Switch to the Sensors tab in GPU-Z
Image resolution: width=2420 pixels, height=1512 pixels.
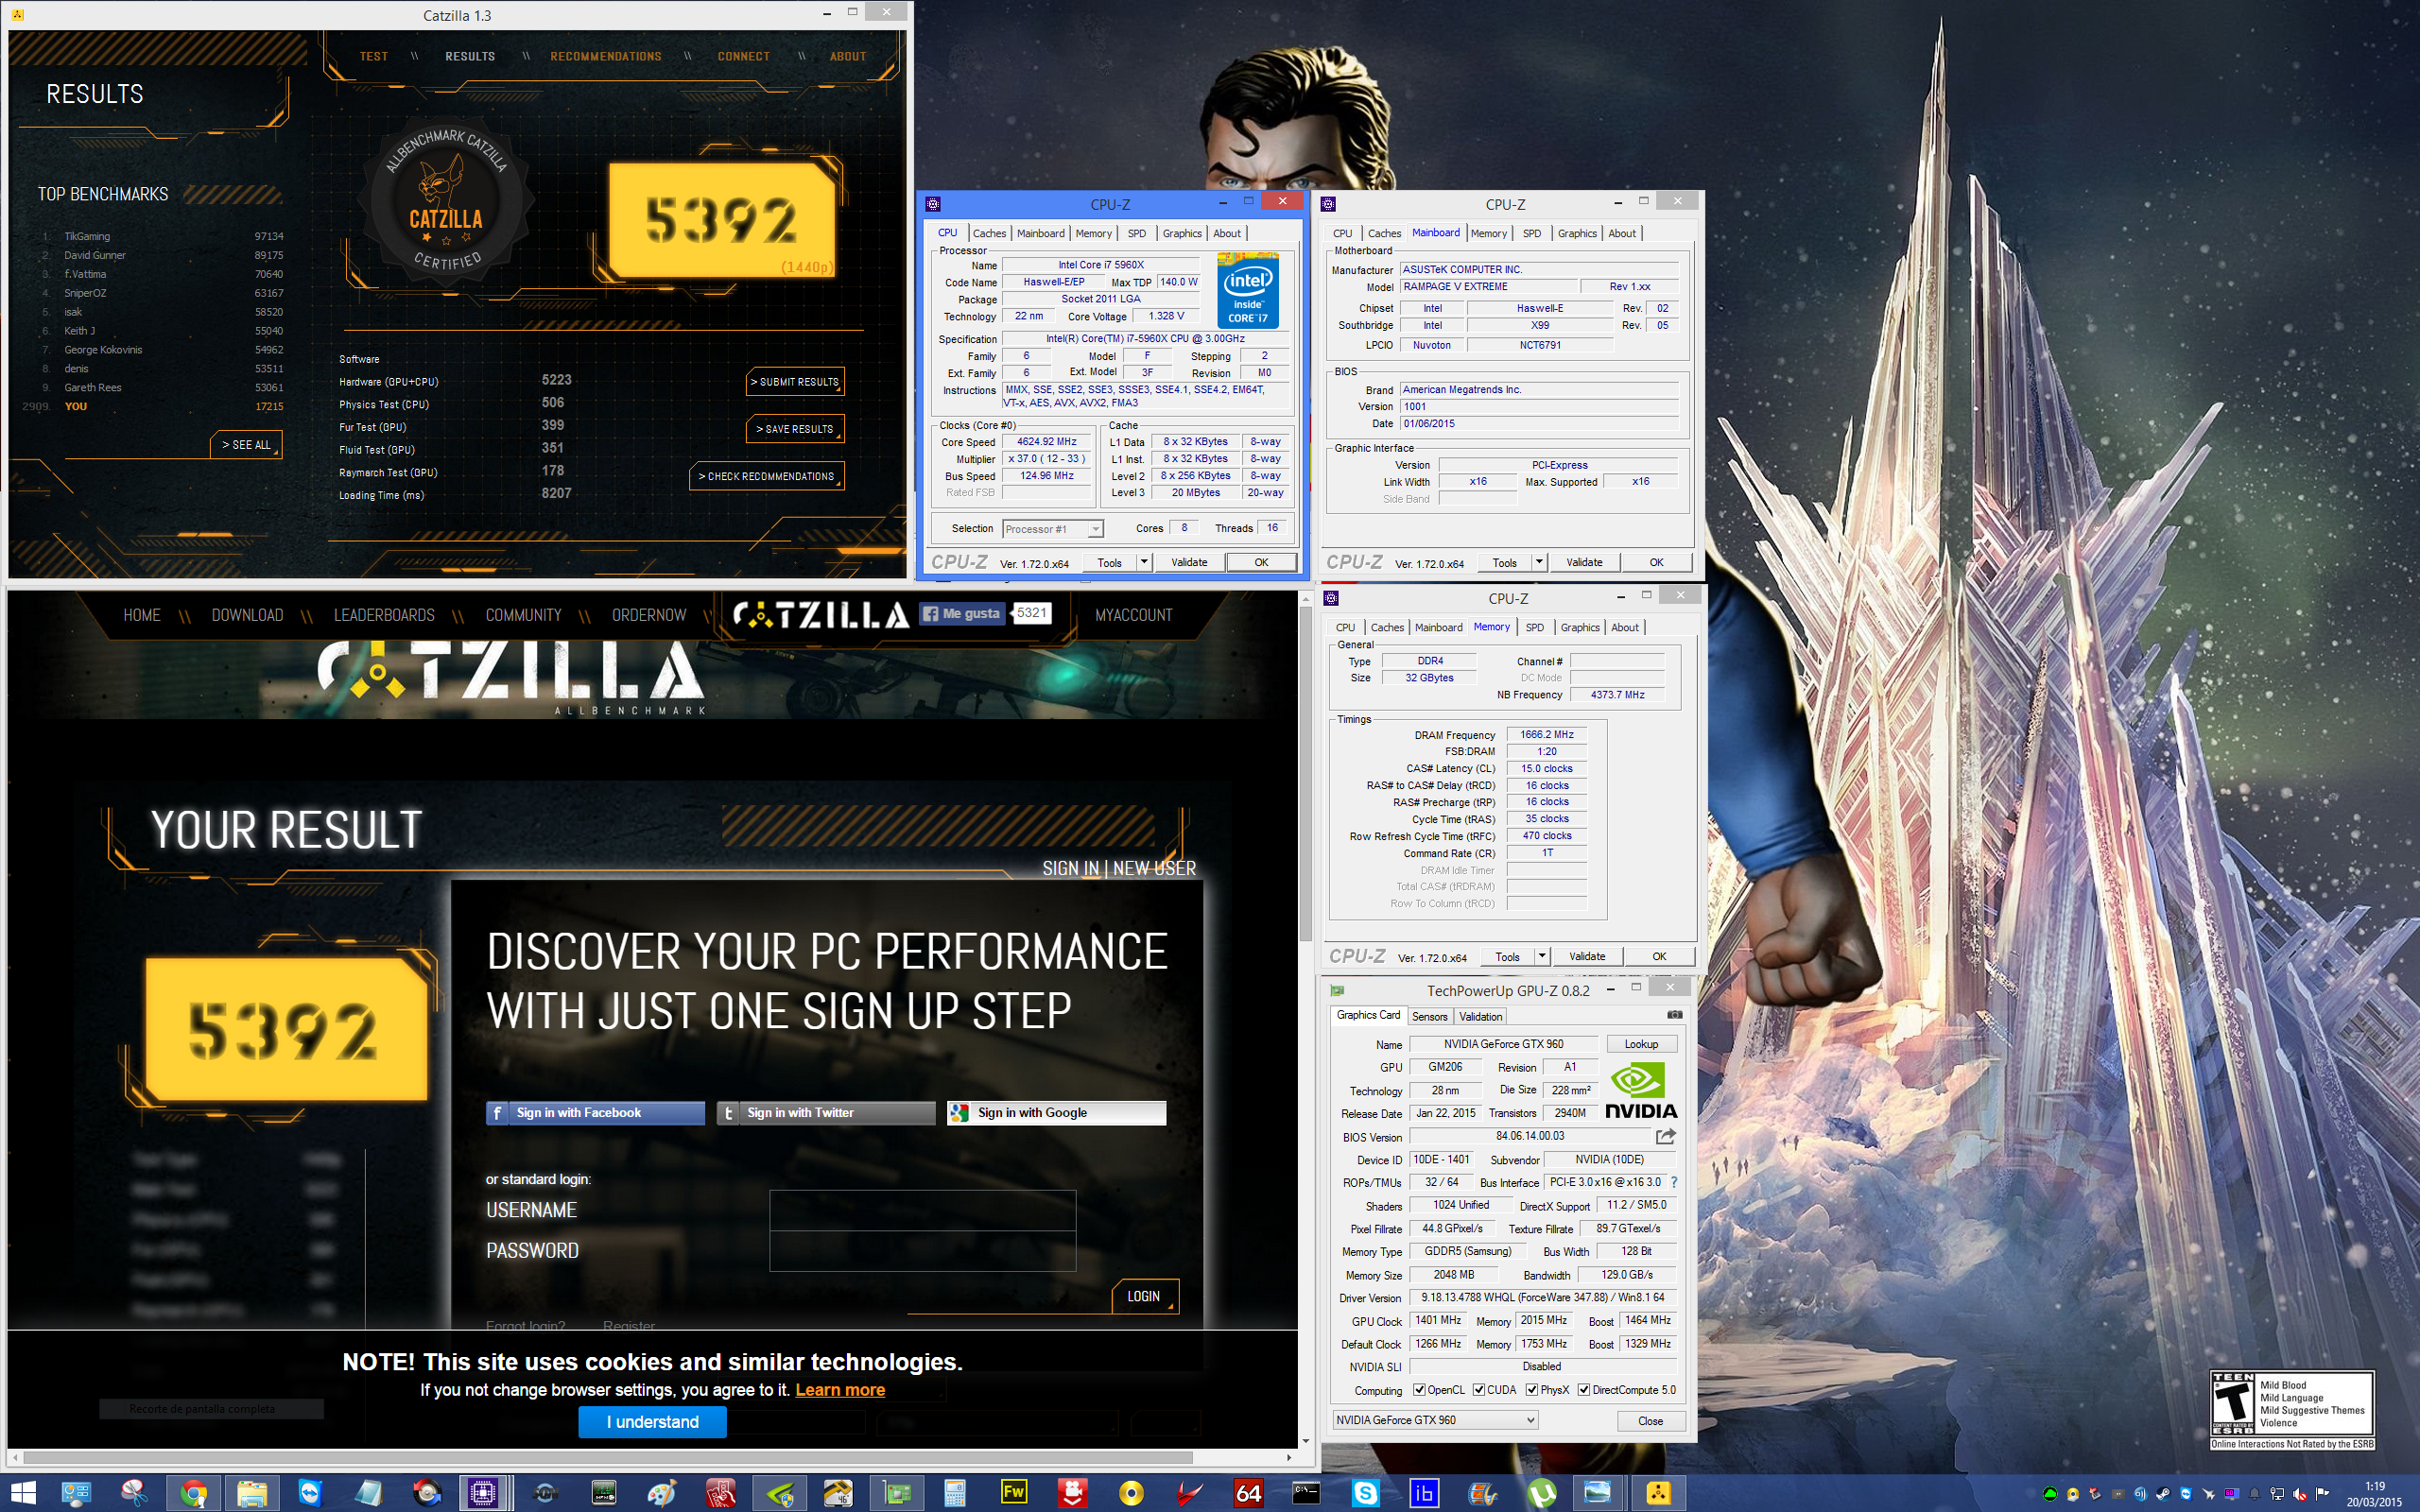(1430, 1016)
